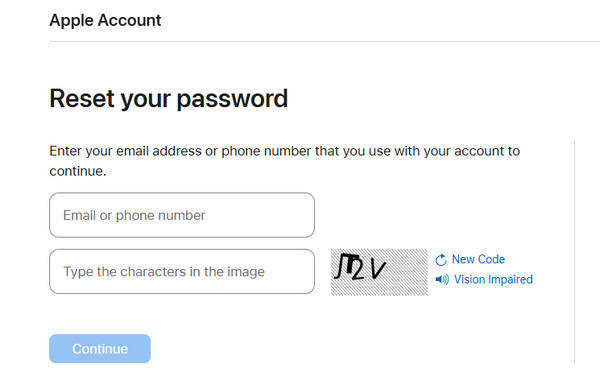600x381 pixels.
Task: Click the CAPTCHA image with handwritten characters
Action: 379,272
